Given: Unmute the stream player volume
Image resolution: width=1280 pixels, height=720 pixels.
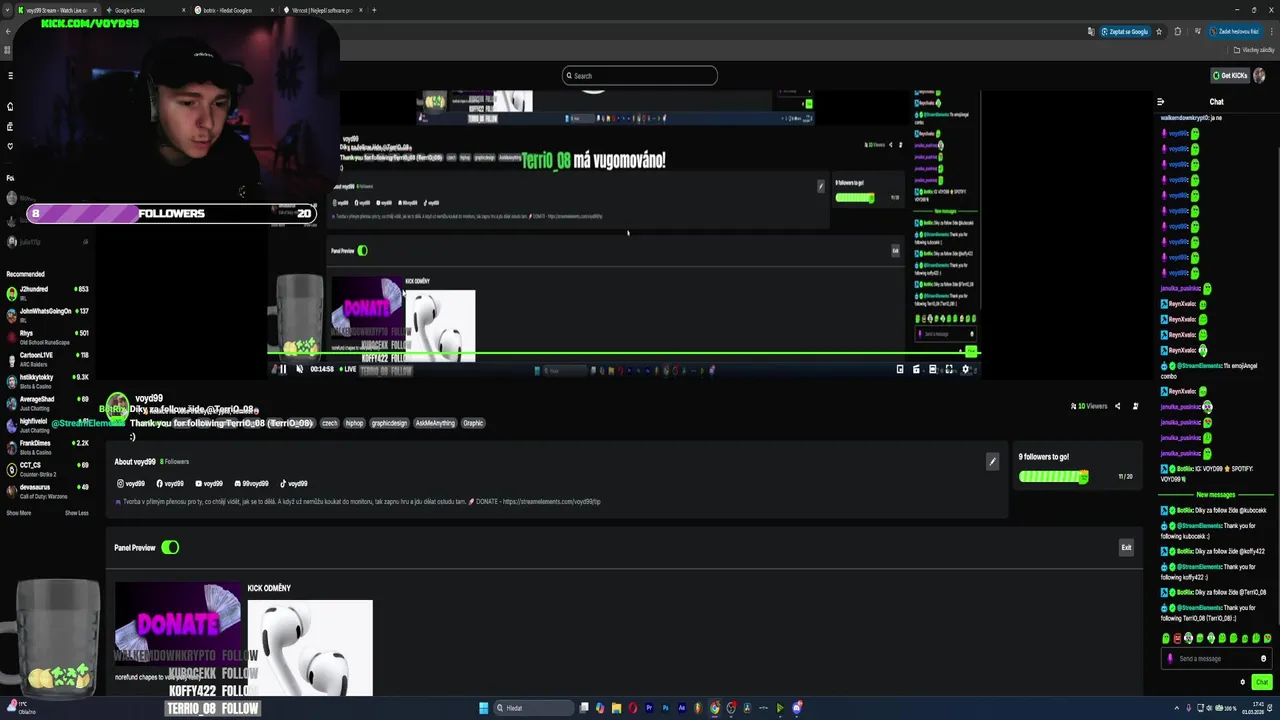Looking at the screenshot, I should coord(299,369).
